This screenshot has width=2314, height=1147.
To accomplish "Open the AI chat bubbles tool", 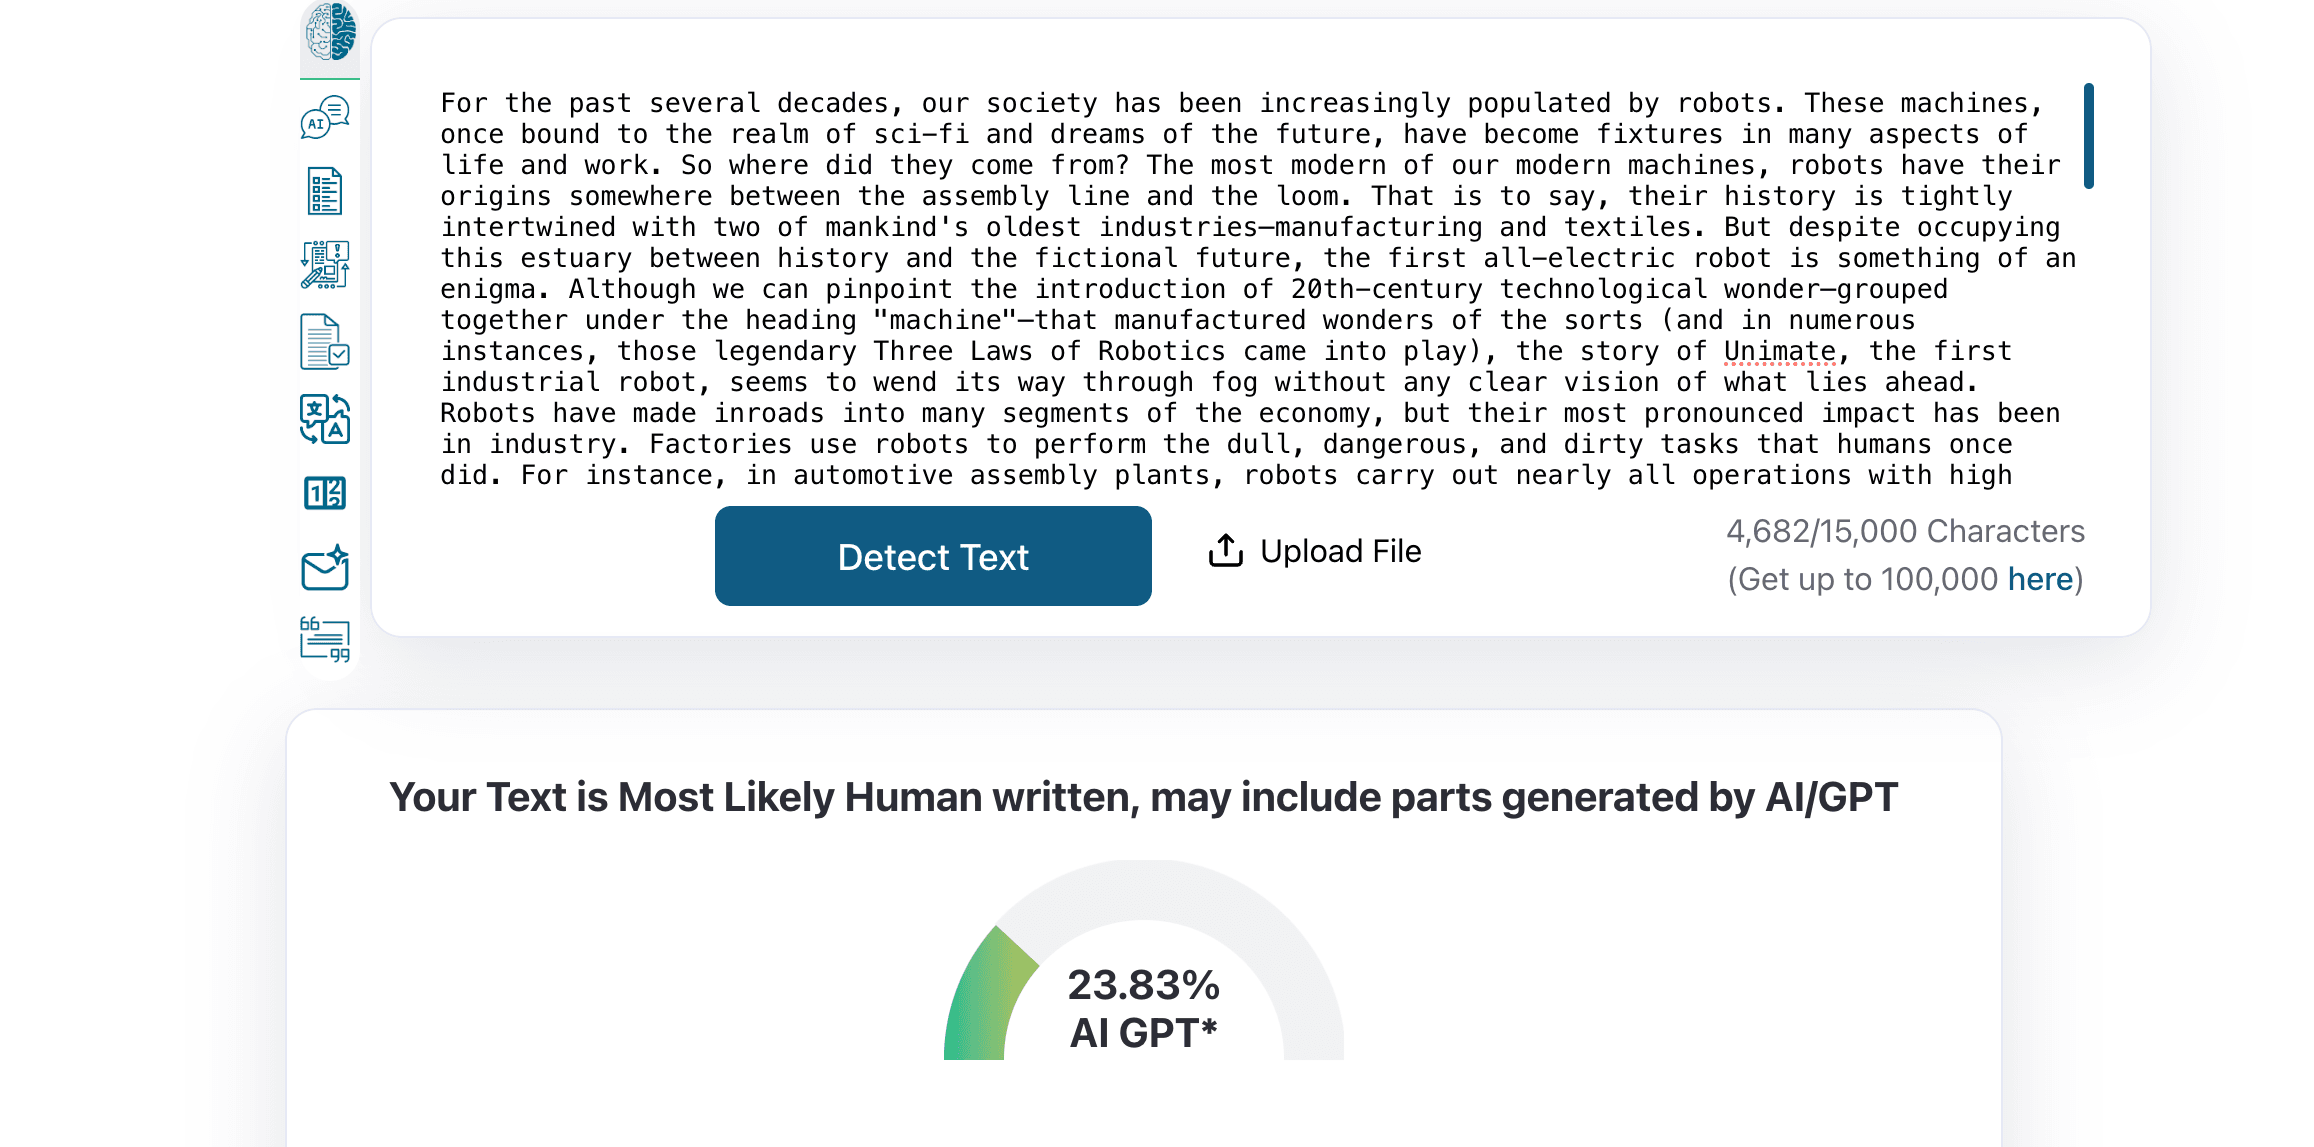I will pyautogui.click(x=325, y=117).
